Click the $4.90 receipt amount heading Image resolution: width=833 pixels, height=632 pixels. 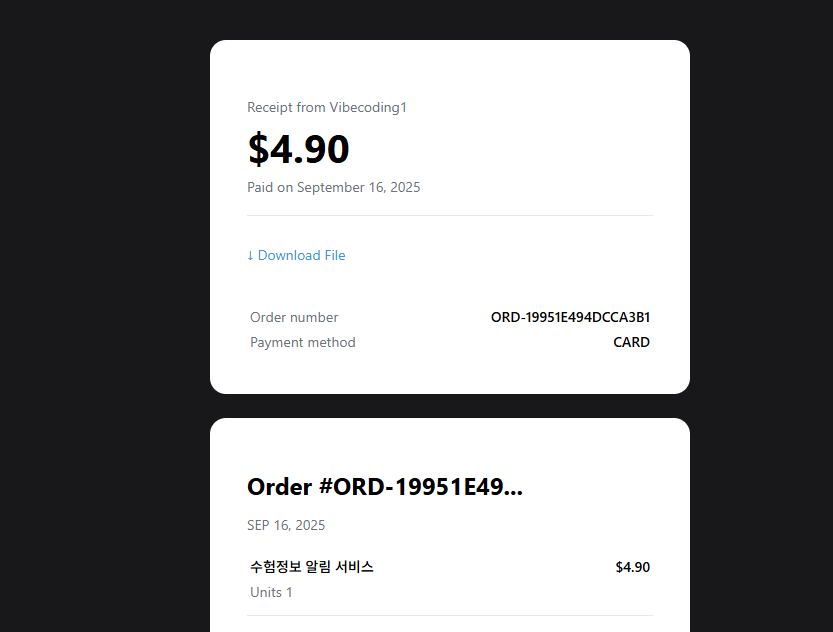298,148
